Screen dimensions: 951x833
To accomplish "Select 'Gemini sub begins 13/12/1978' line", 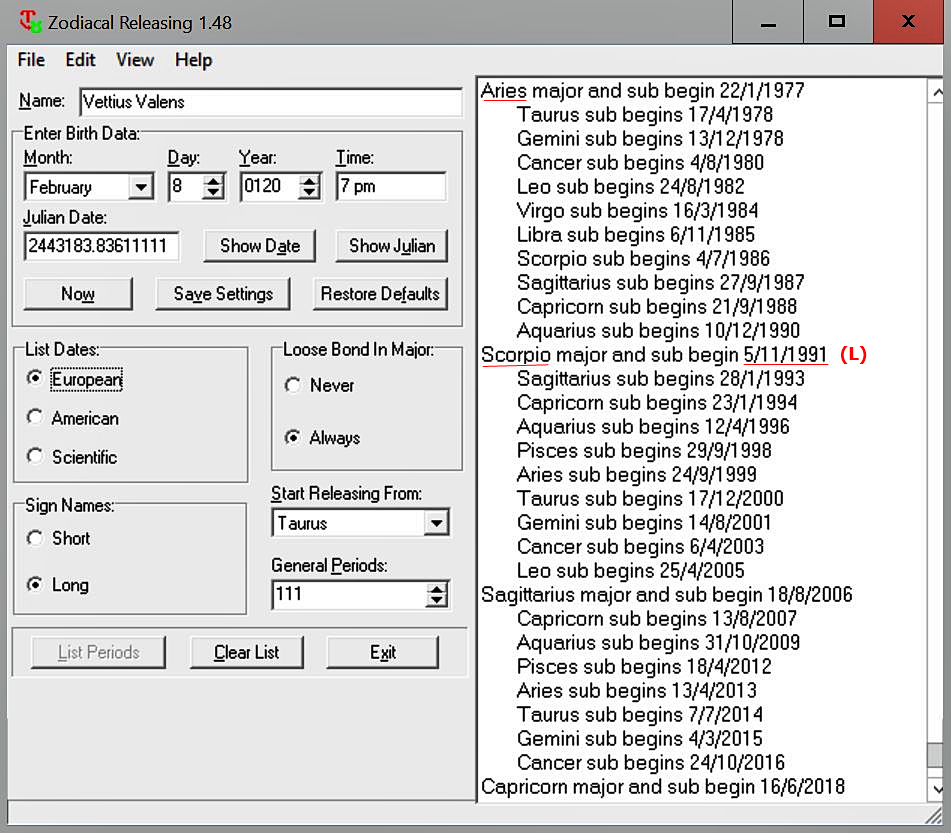I will 650,139.
